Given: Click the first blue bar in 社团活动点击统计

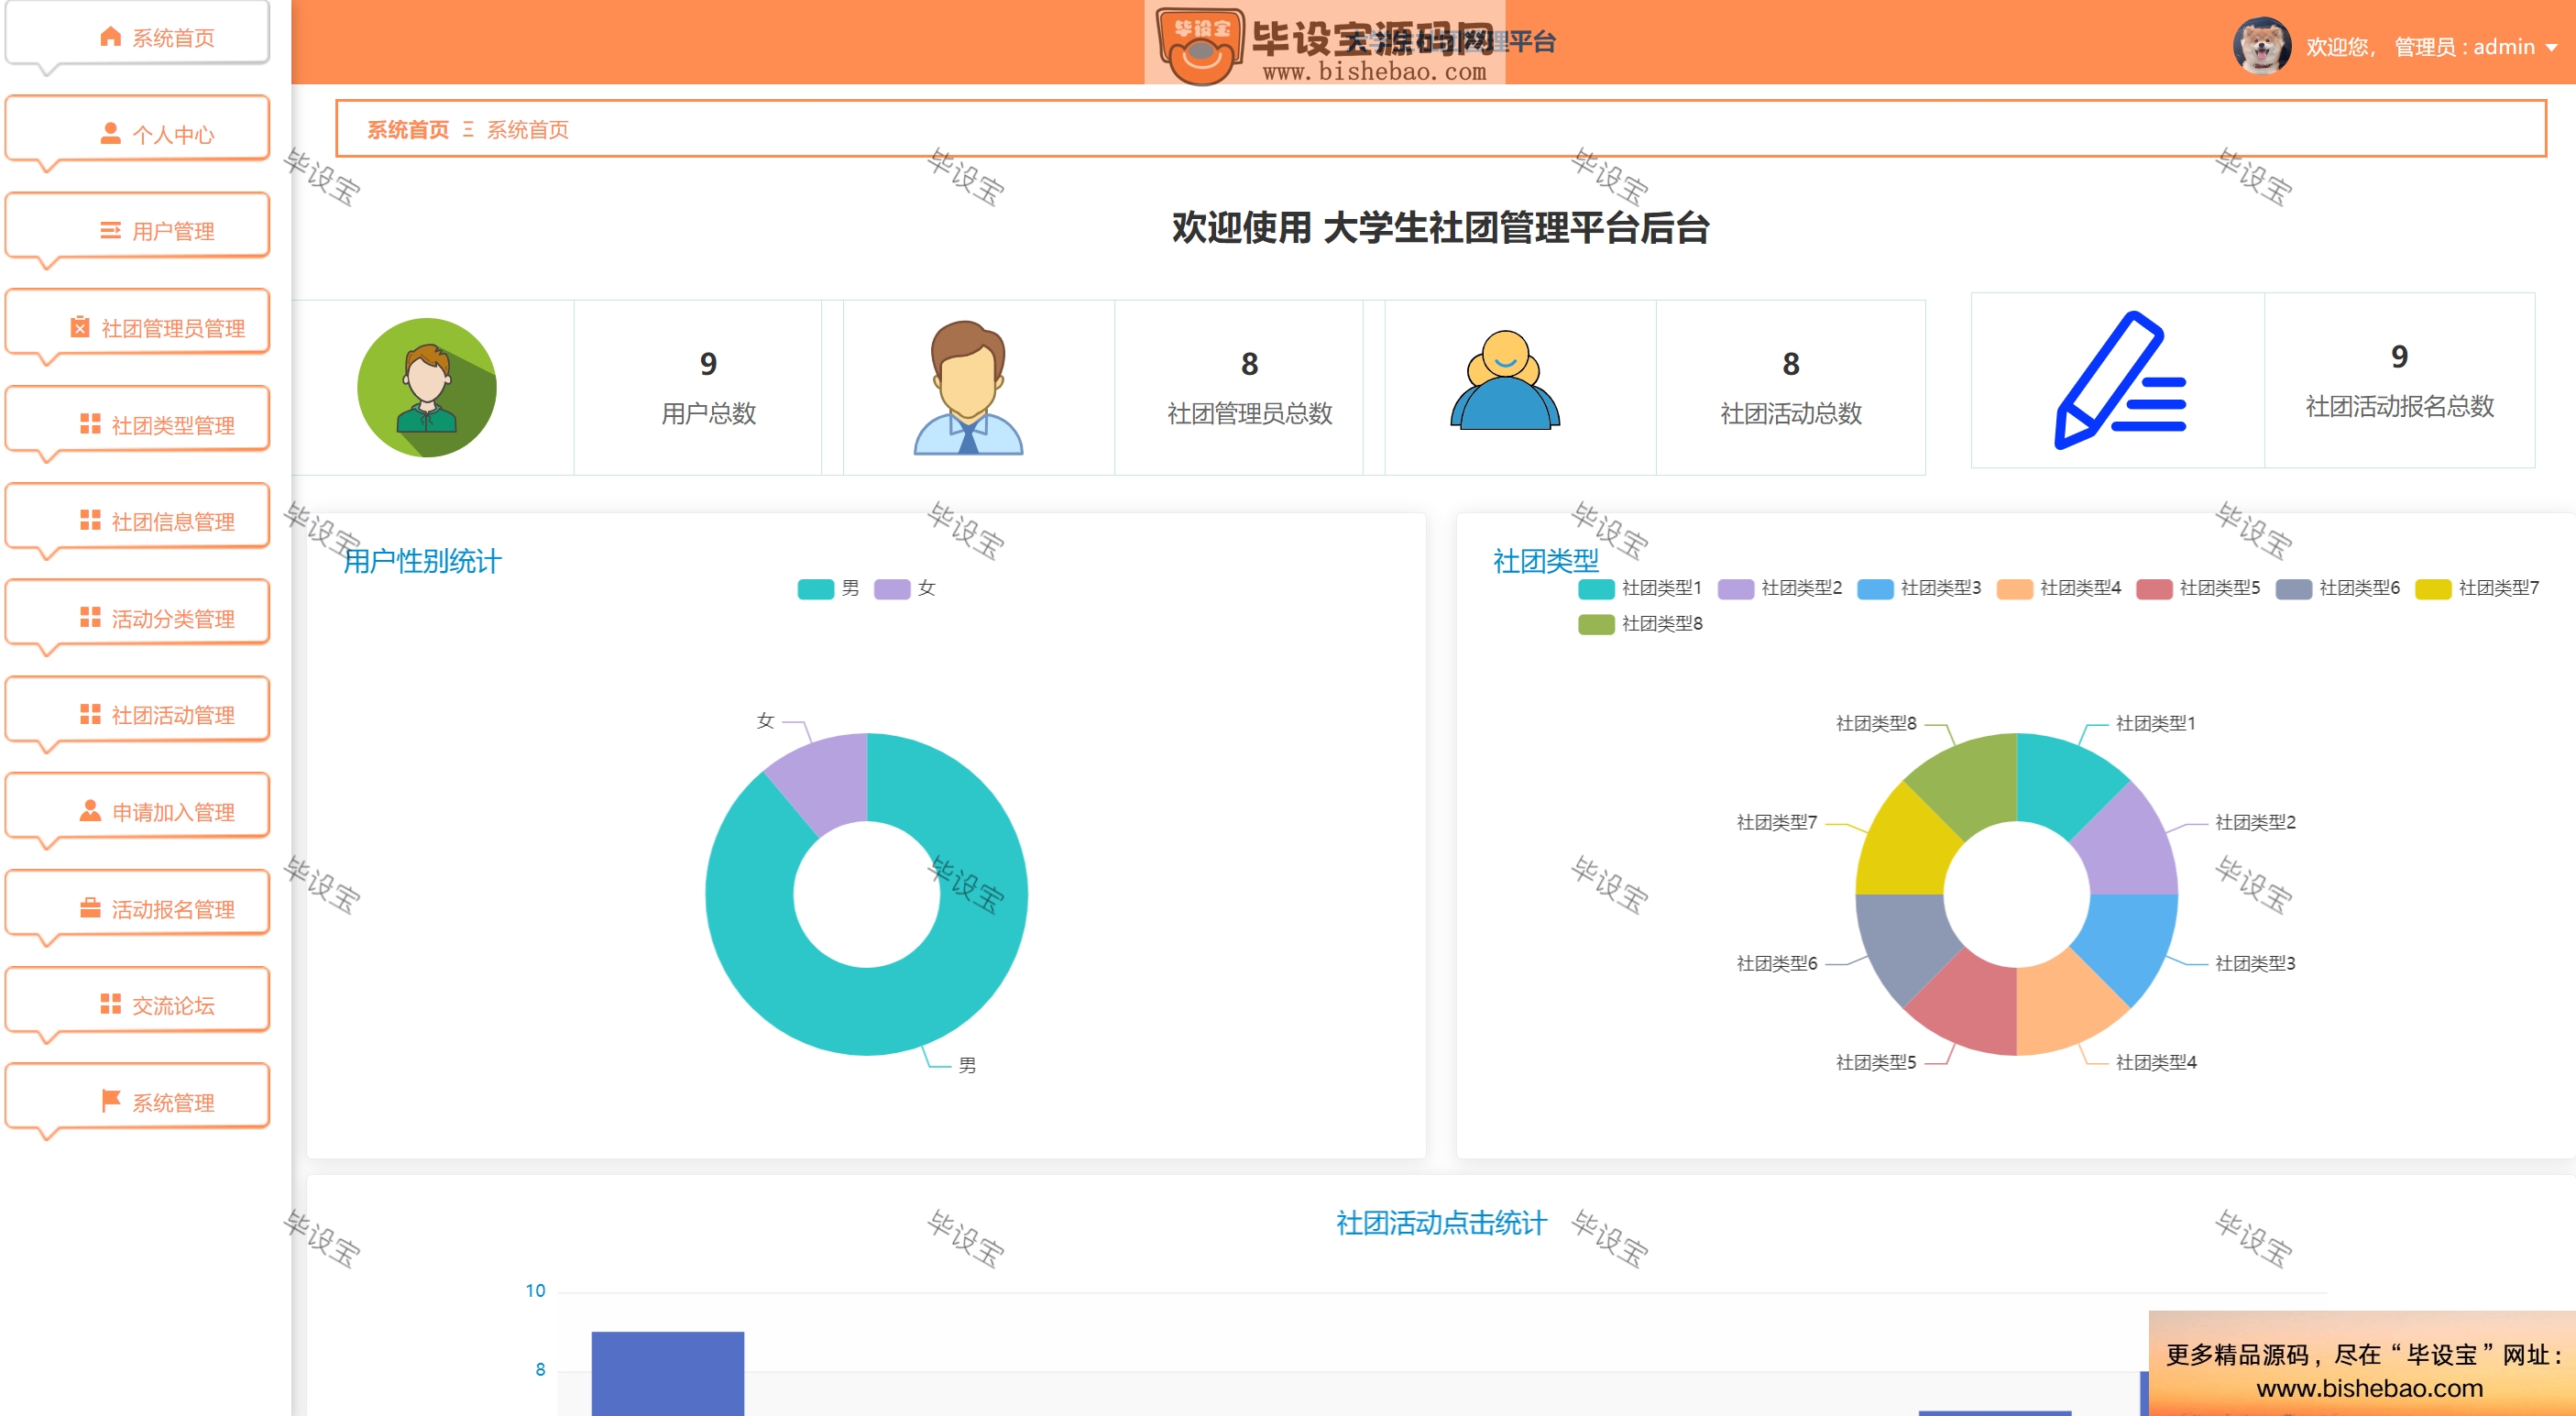Looking at the screenshot, I should pyautogui.click(x=667, y=1373).
